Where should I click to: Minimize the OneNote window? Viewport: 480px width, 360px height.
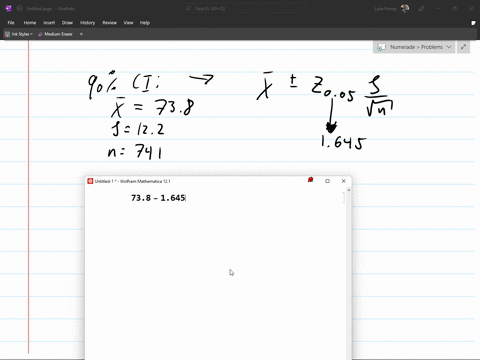coord(438,8)
